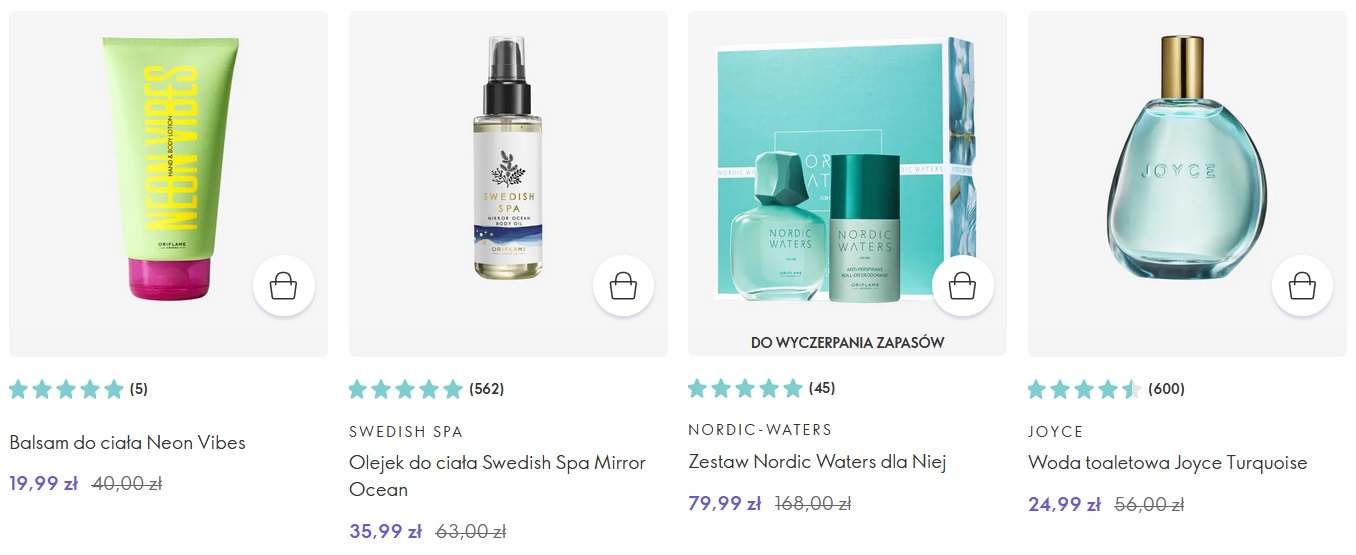Open Nordic Waters gift set image
The width and height of the screenshot is (1356, 555).
tap(847, 184)
